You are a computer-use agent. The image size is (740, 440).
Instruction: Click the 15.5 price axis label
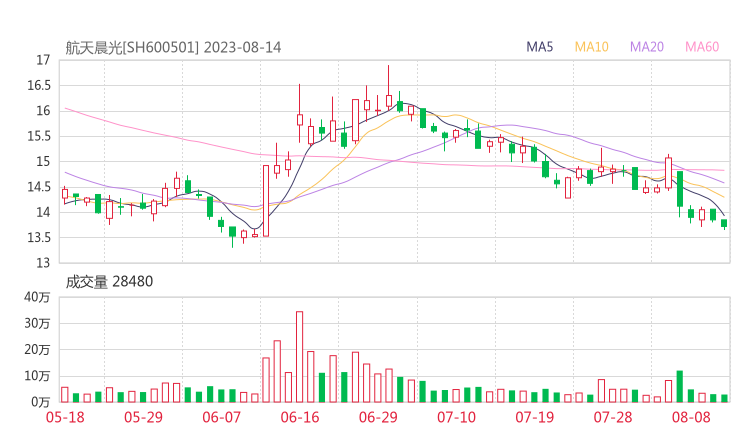click(x=39, y=136)
